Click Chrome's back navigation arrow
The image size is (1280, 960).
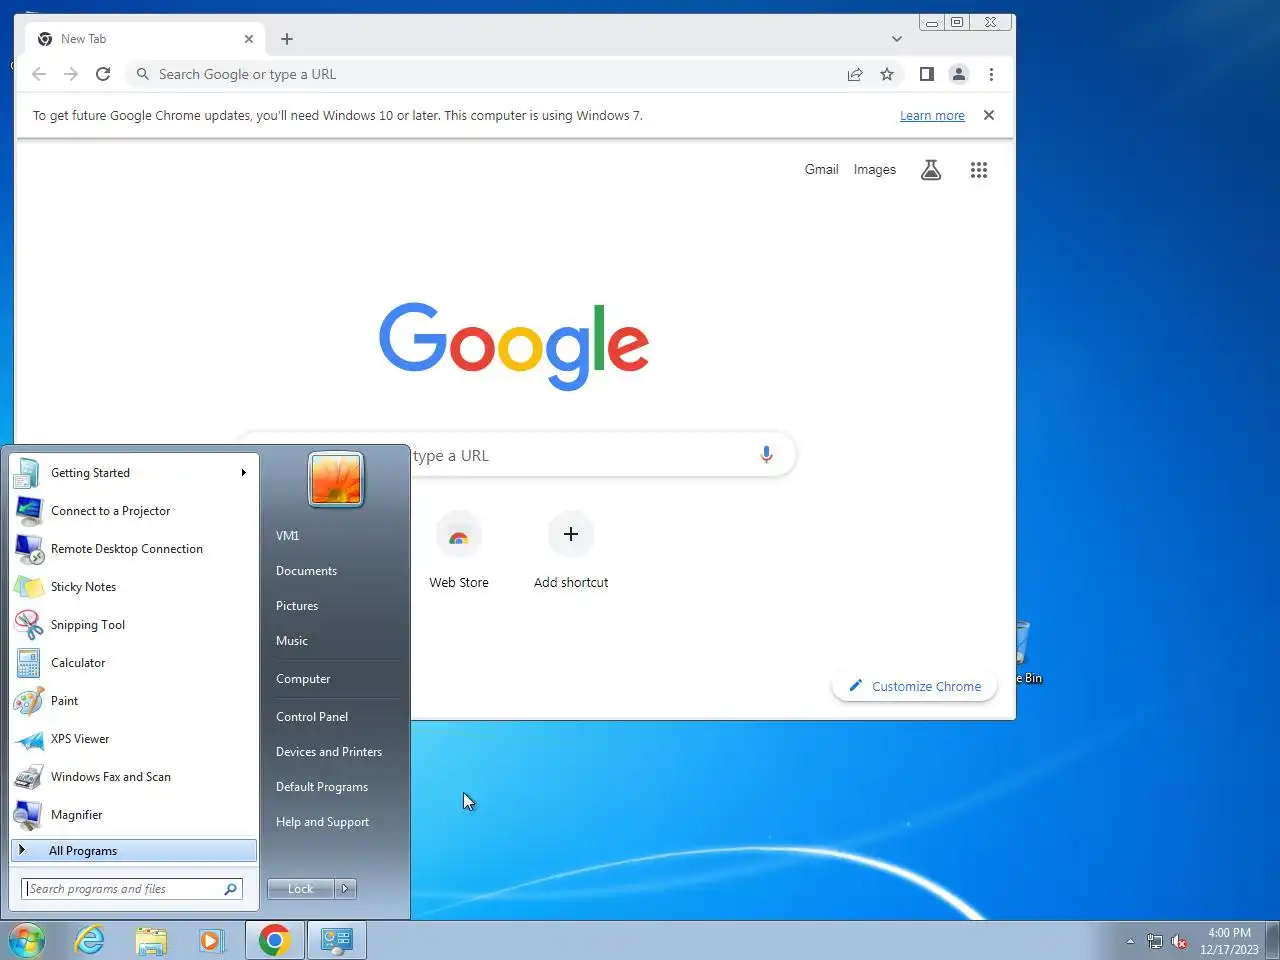click(x=39, y=74)
